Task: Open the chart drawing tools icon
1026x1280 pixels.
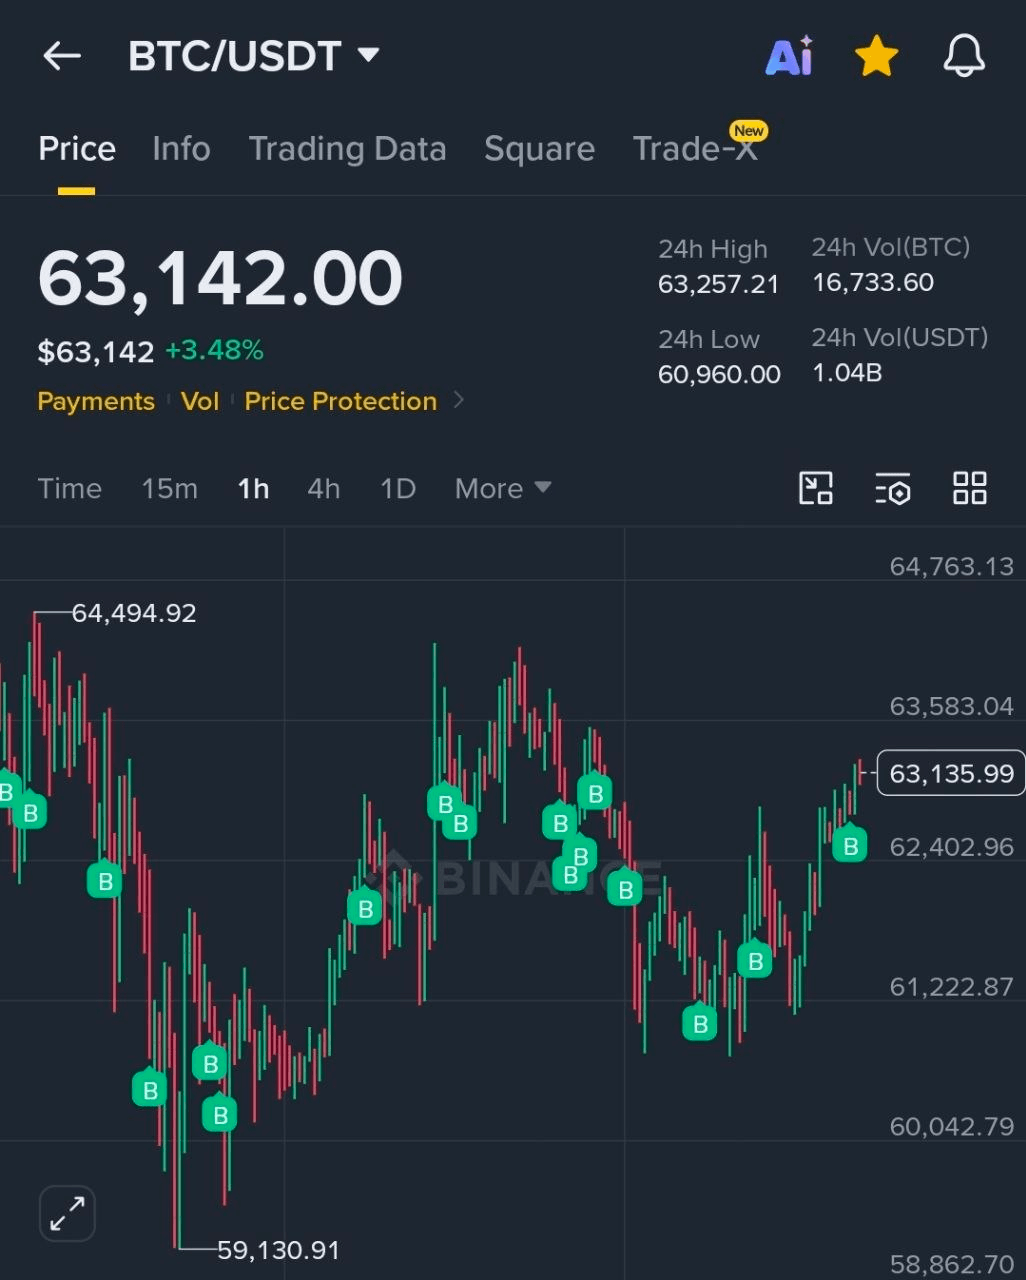Action: [816, 488]
